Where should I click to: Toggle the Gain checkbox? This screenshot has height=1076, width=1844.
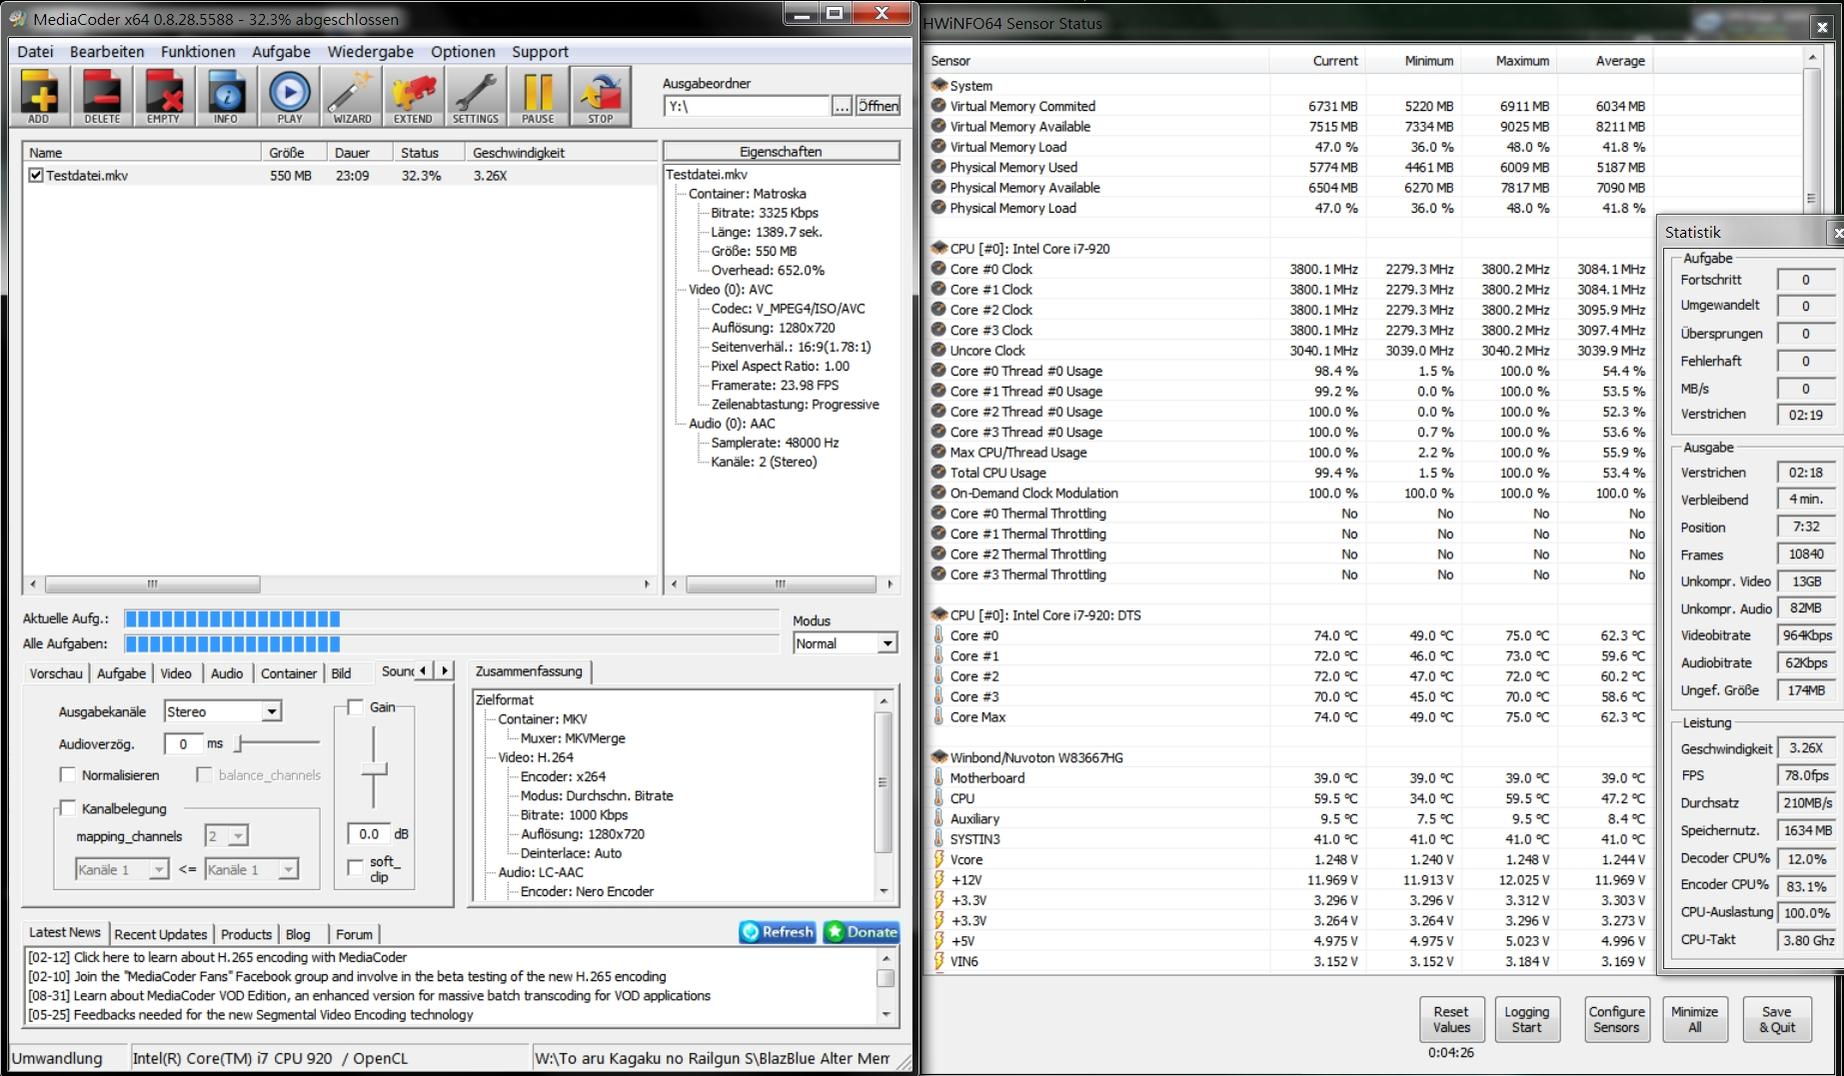pos(355,707)
